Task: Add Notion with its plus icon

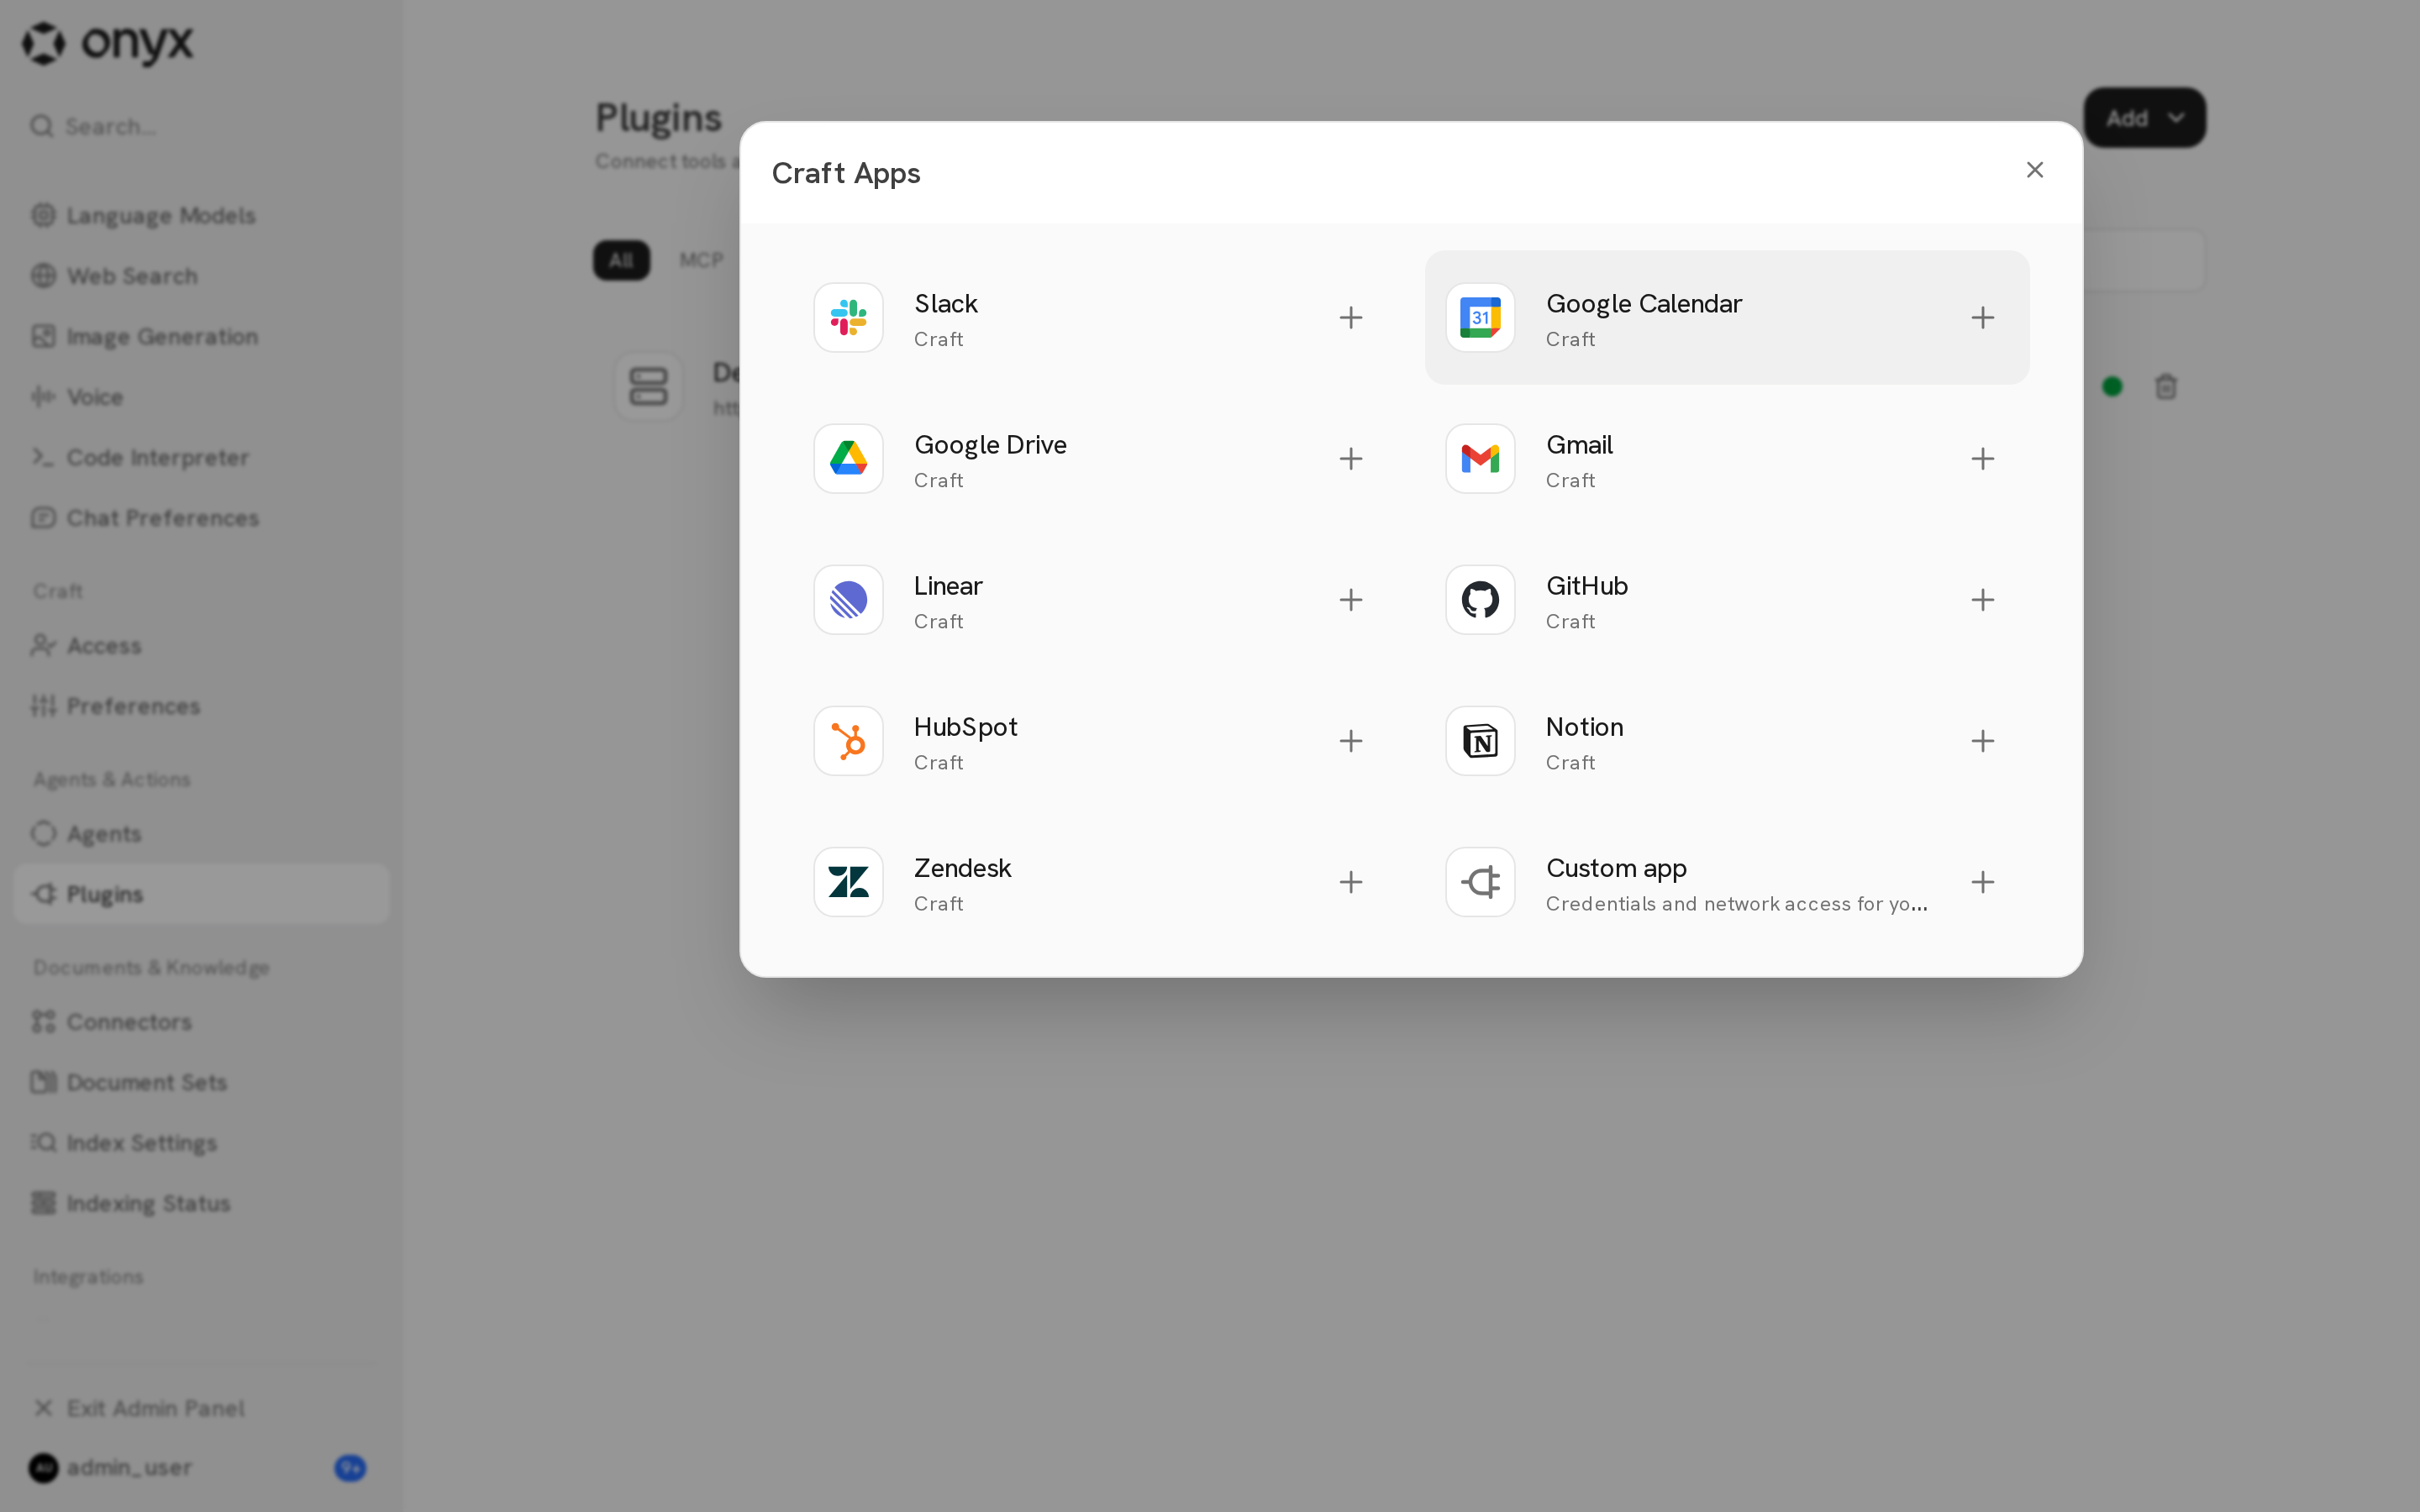Action: pos(1982,740)
